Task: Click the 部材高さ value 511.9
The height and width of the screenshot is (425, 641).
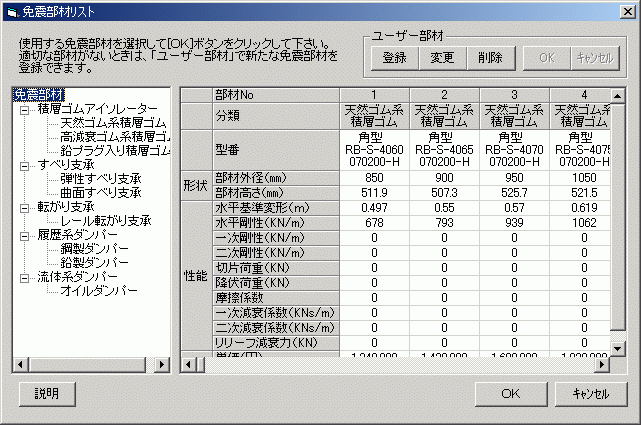Action: [374, 193]
